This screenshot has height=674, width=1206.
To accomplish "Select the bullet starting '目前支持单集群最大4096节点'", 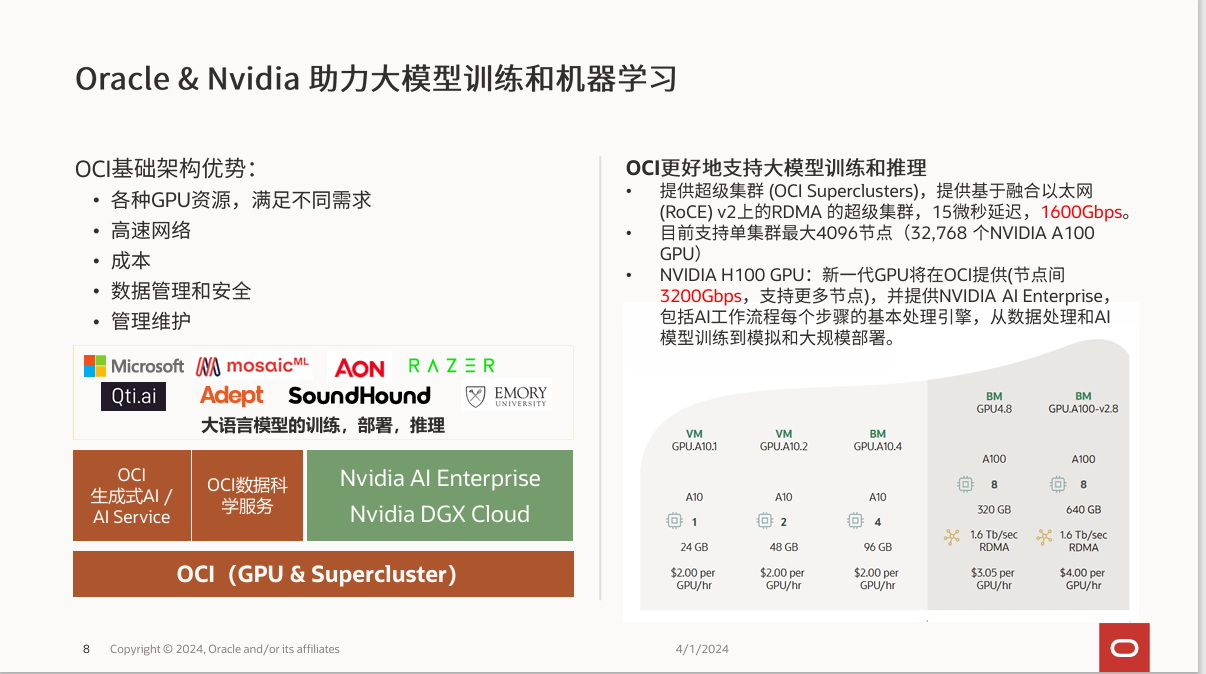I will pos(877,243).
